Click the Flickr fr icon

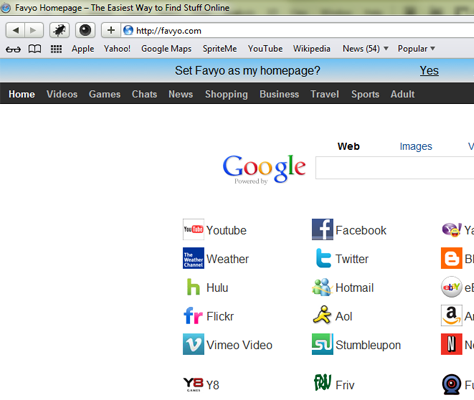pos(193,316)
